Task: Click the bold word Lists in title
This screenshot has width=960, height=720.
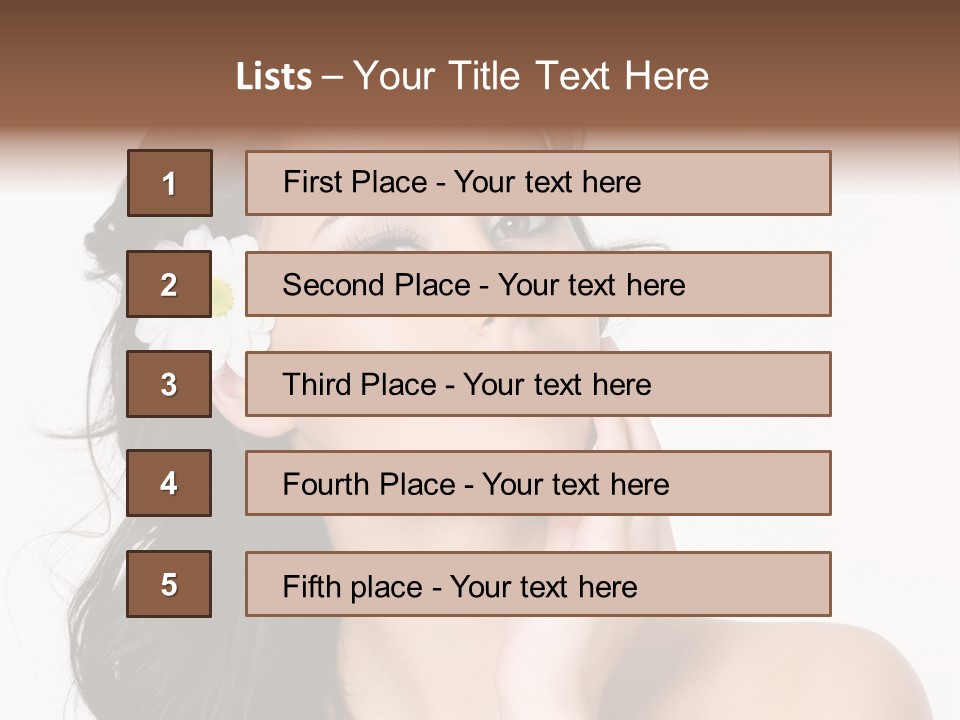Action: (274, 77)
